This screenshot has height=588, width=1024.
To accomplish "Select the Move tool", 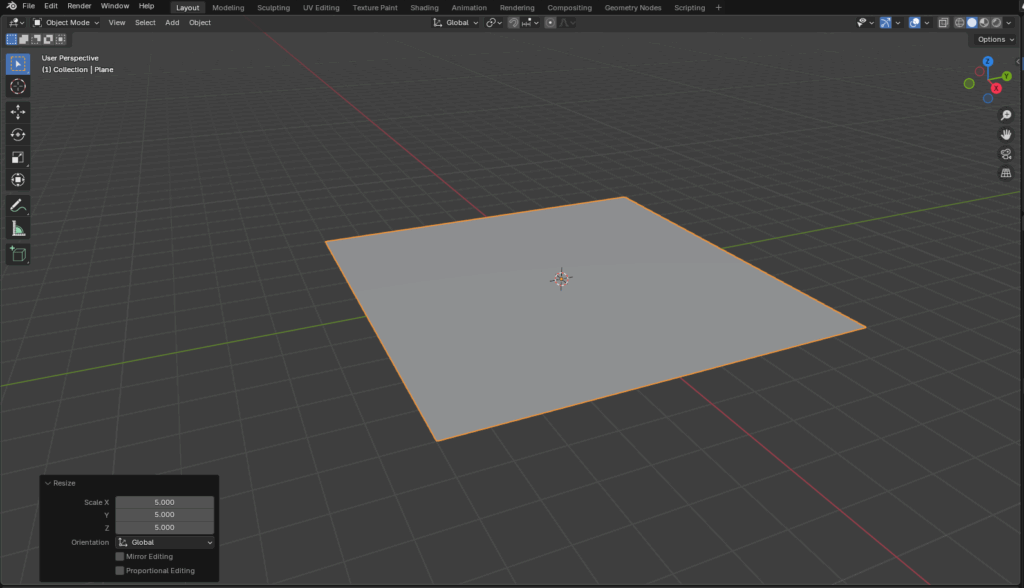I will [18, 112].
